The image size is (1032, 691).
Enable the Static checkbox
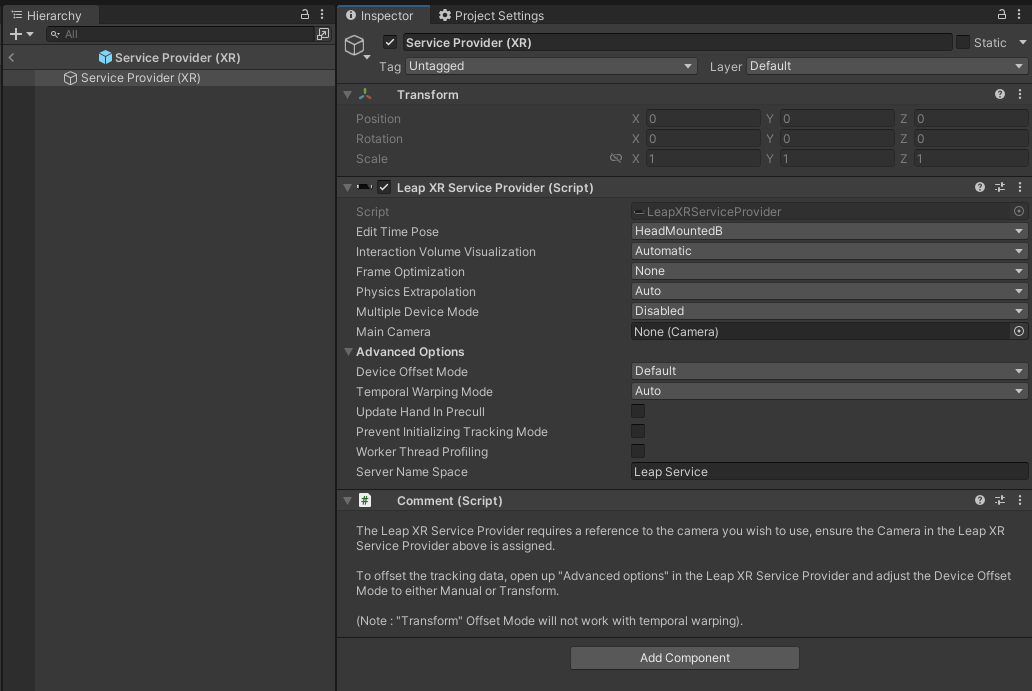[963, 42]
